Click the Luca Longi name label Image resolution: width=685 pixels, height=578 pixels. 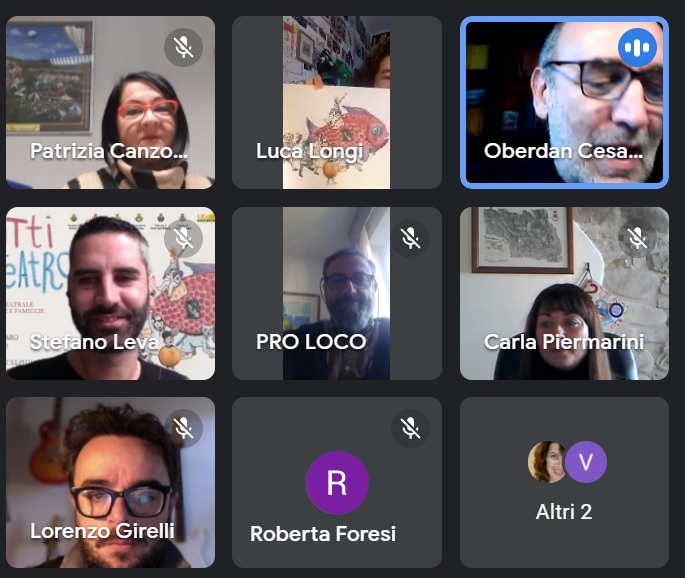coord(310,151)
